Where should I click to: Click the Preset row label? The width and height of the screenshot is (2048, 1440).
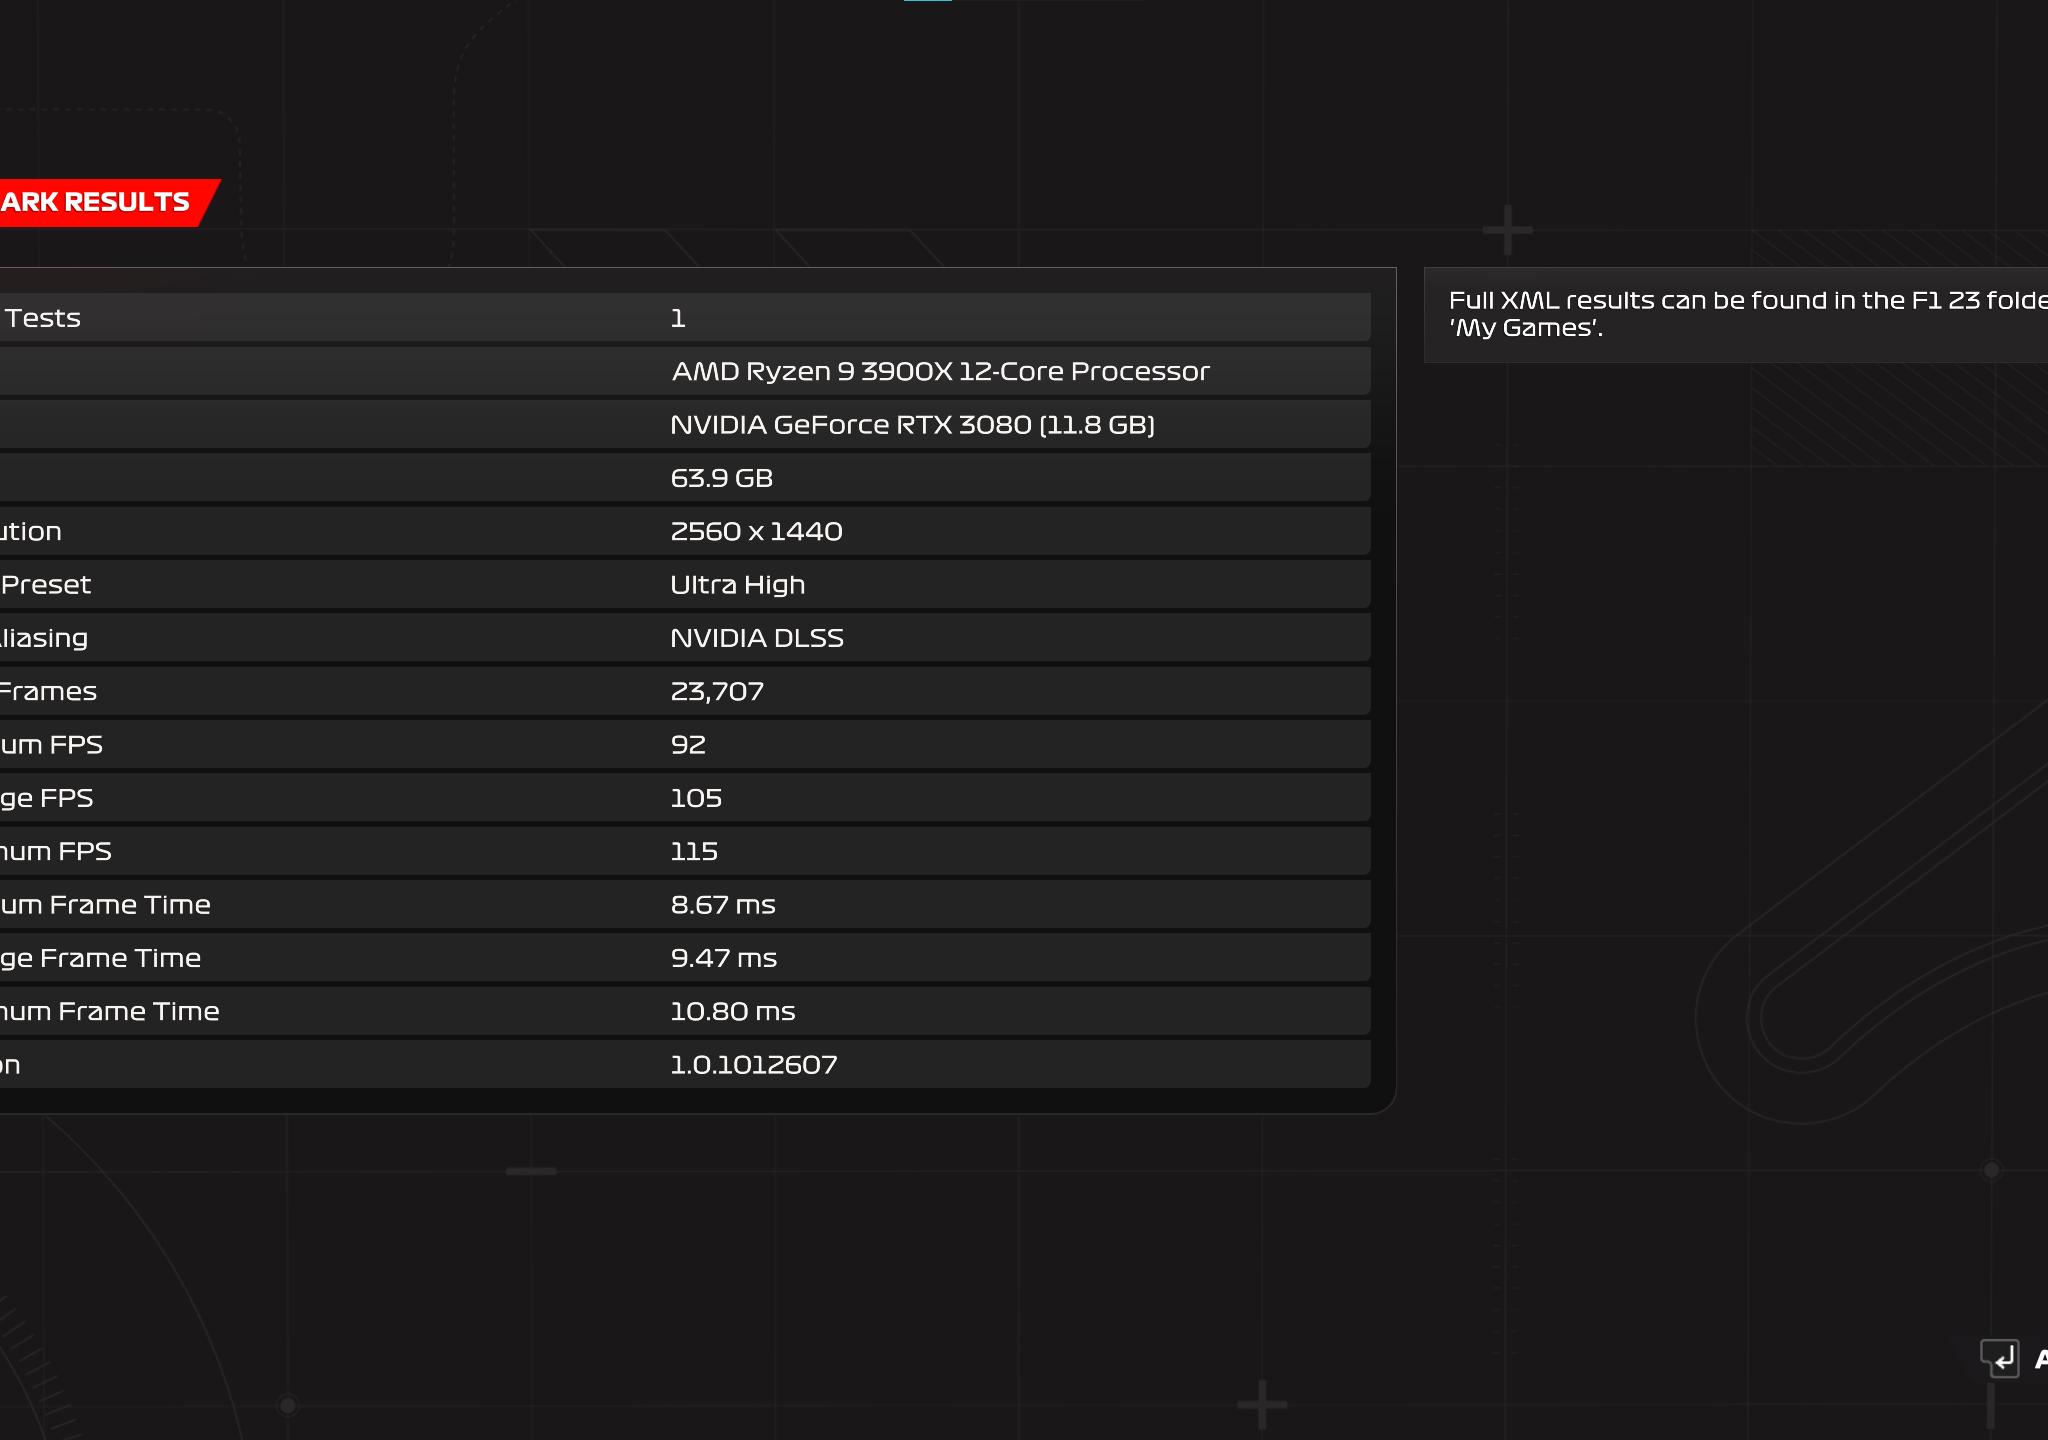(x=45, y=585)
